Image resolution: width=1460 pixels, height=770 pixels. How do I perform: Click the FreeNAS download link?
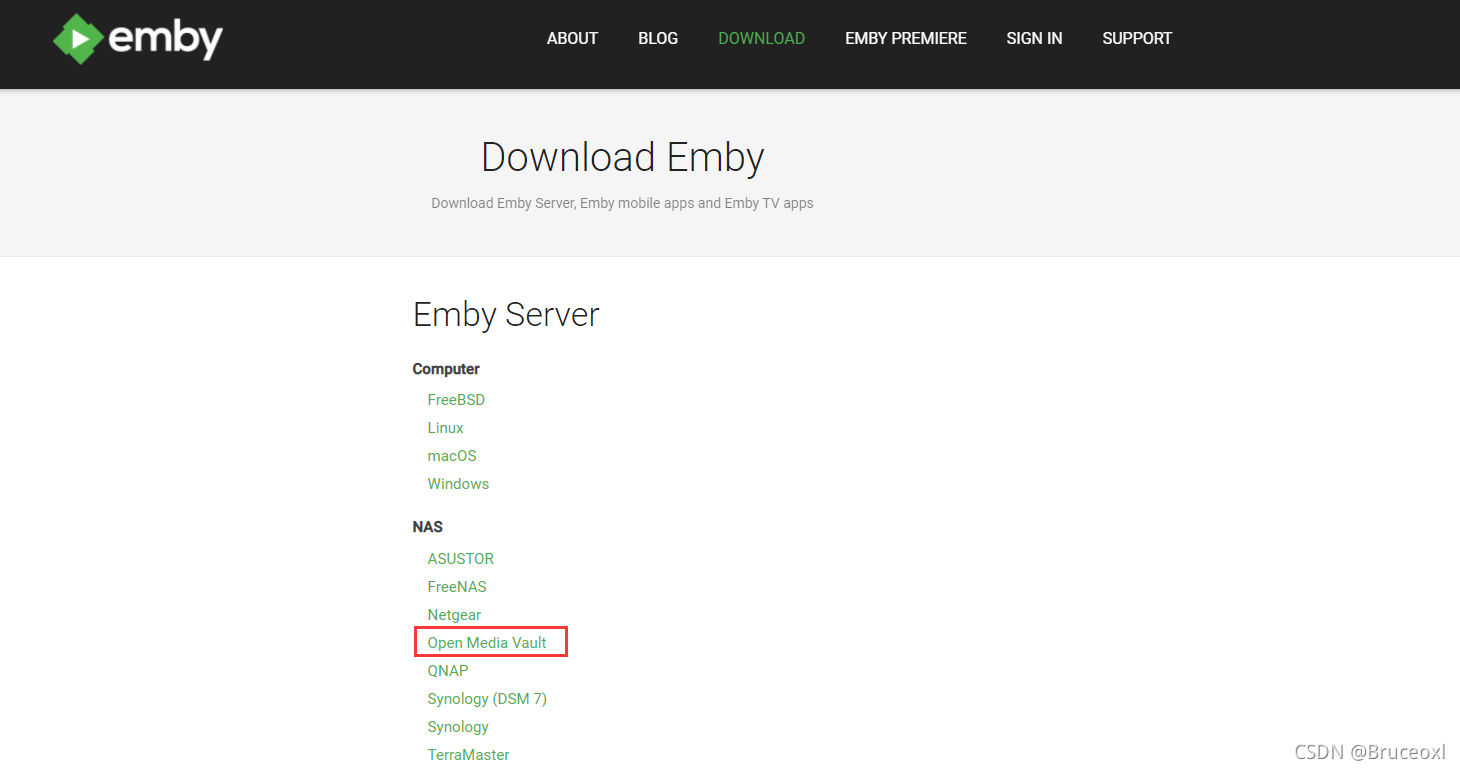(x=457, y=587)
